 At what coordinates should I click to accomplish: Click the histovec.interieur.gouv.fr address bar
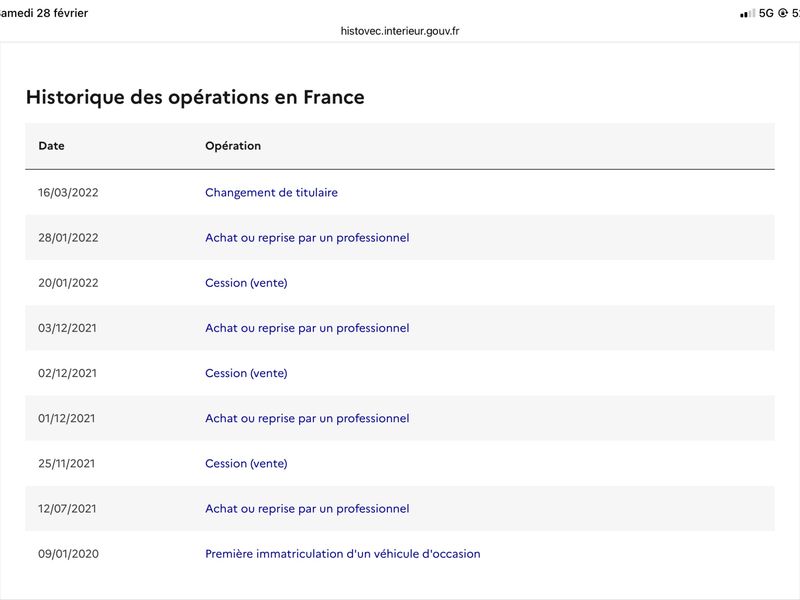click(400, 31)
